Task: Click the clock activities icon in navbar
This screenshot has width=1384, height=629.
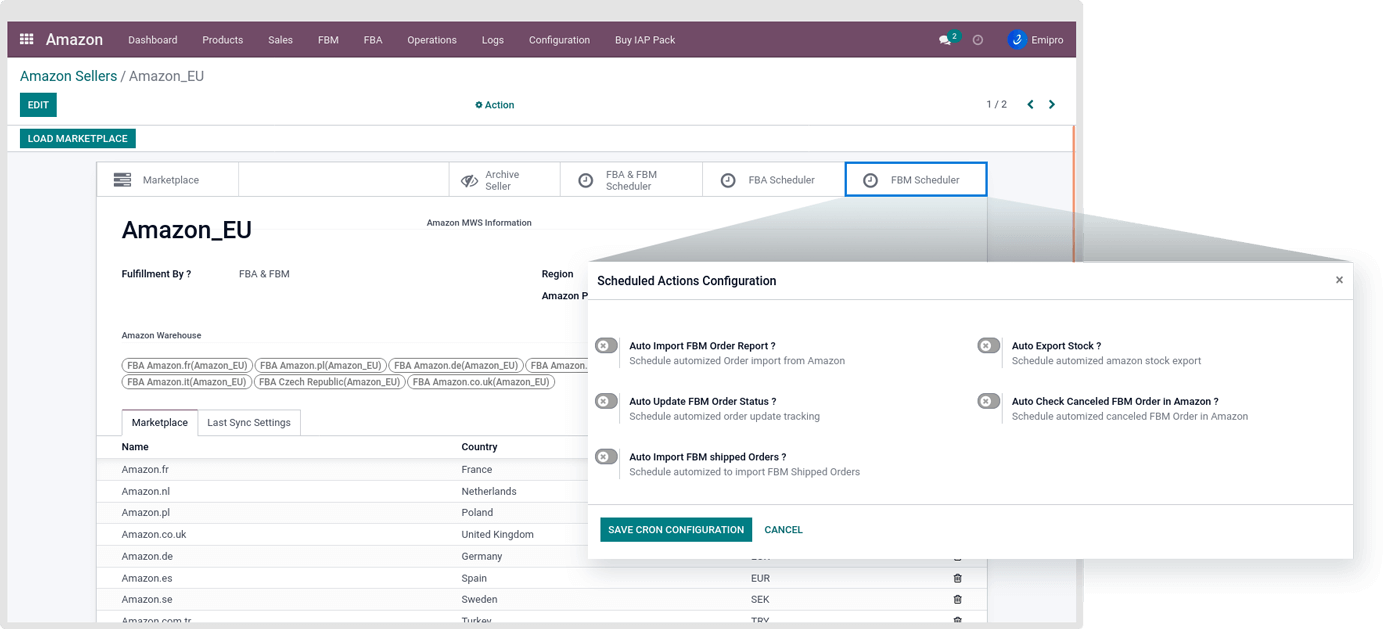Action: pyautogui.click(x=978, y=40)
